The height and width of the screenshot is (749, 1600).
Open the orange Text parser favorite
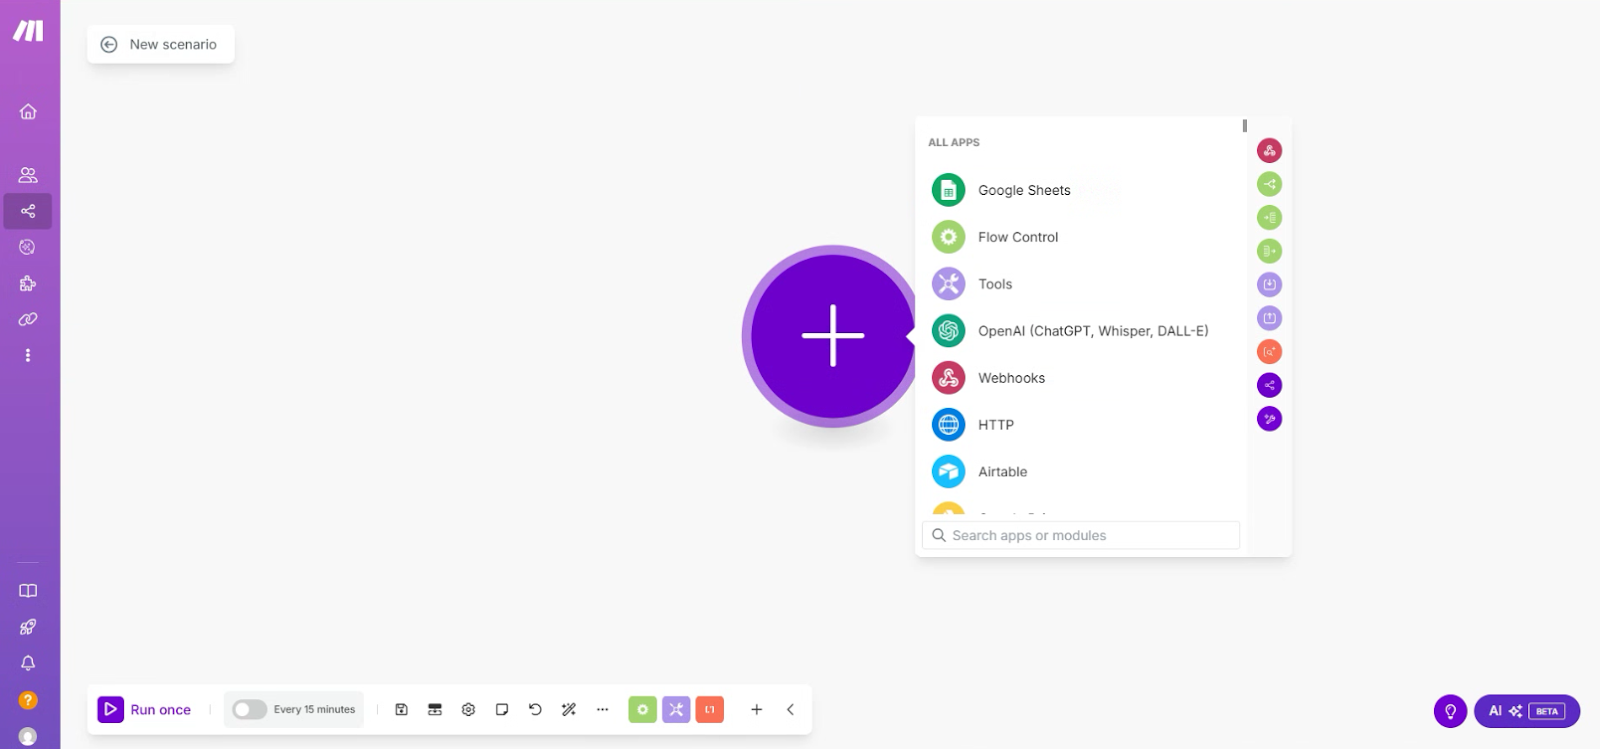710,709
